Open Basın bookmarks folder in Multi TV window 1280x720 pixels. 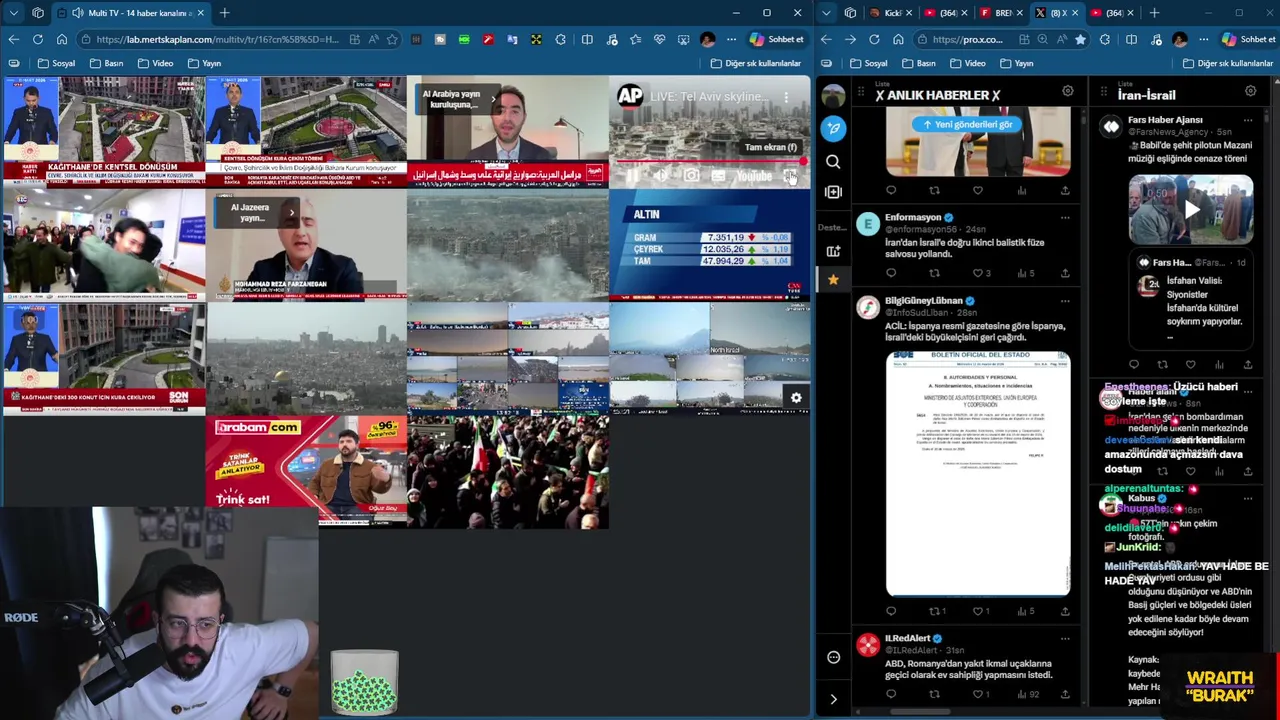(107, 63)
